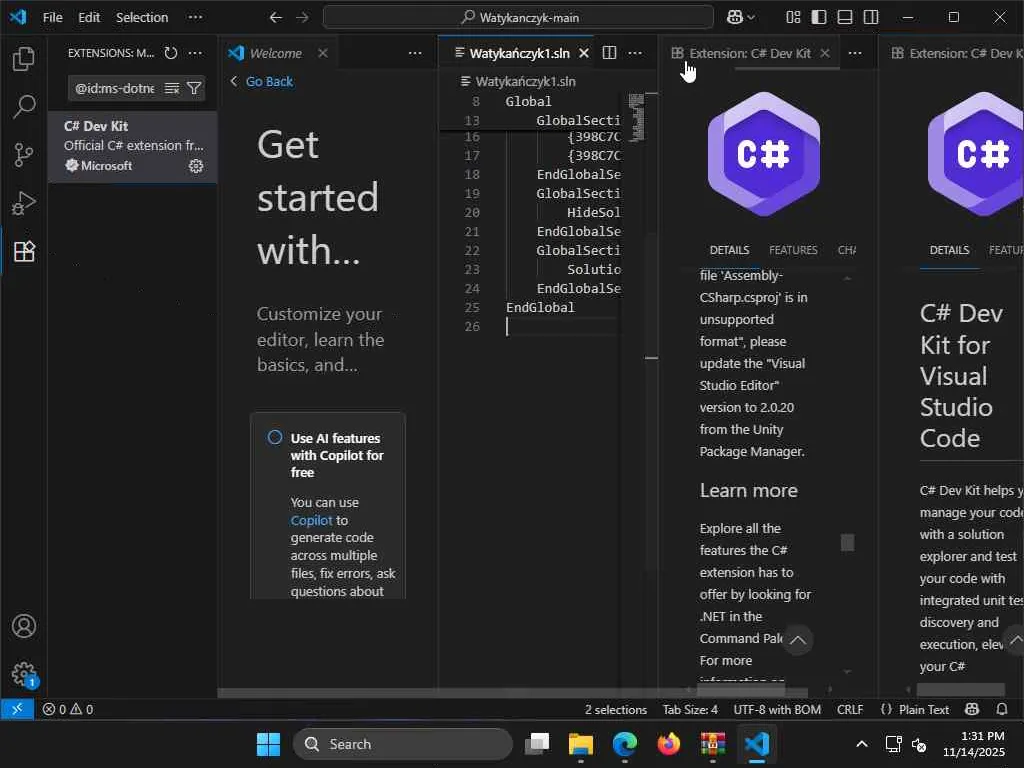Expand the overflow menu ellipsis in menu bar

coord(195,18)
